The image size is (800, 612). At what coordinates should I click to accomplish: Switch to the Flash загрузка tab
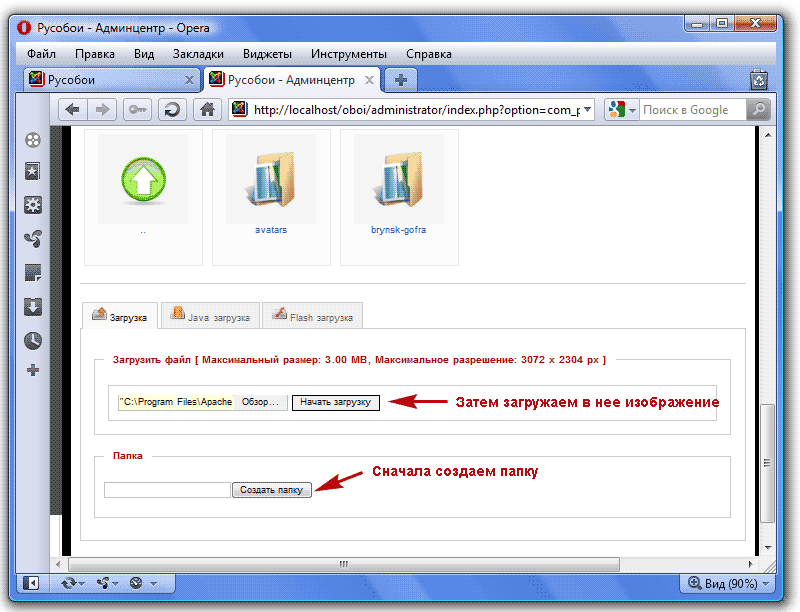pos(312,317)
